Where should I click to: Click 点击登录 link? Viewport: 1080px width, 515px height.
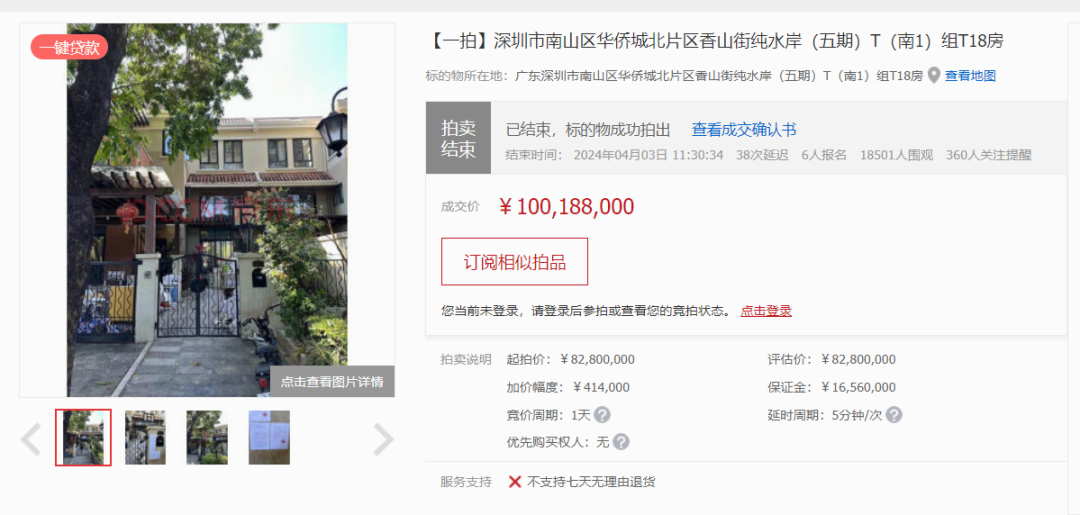tap(766, 311)
